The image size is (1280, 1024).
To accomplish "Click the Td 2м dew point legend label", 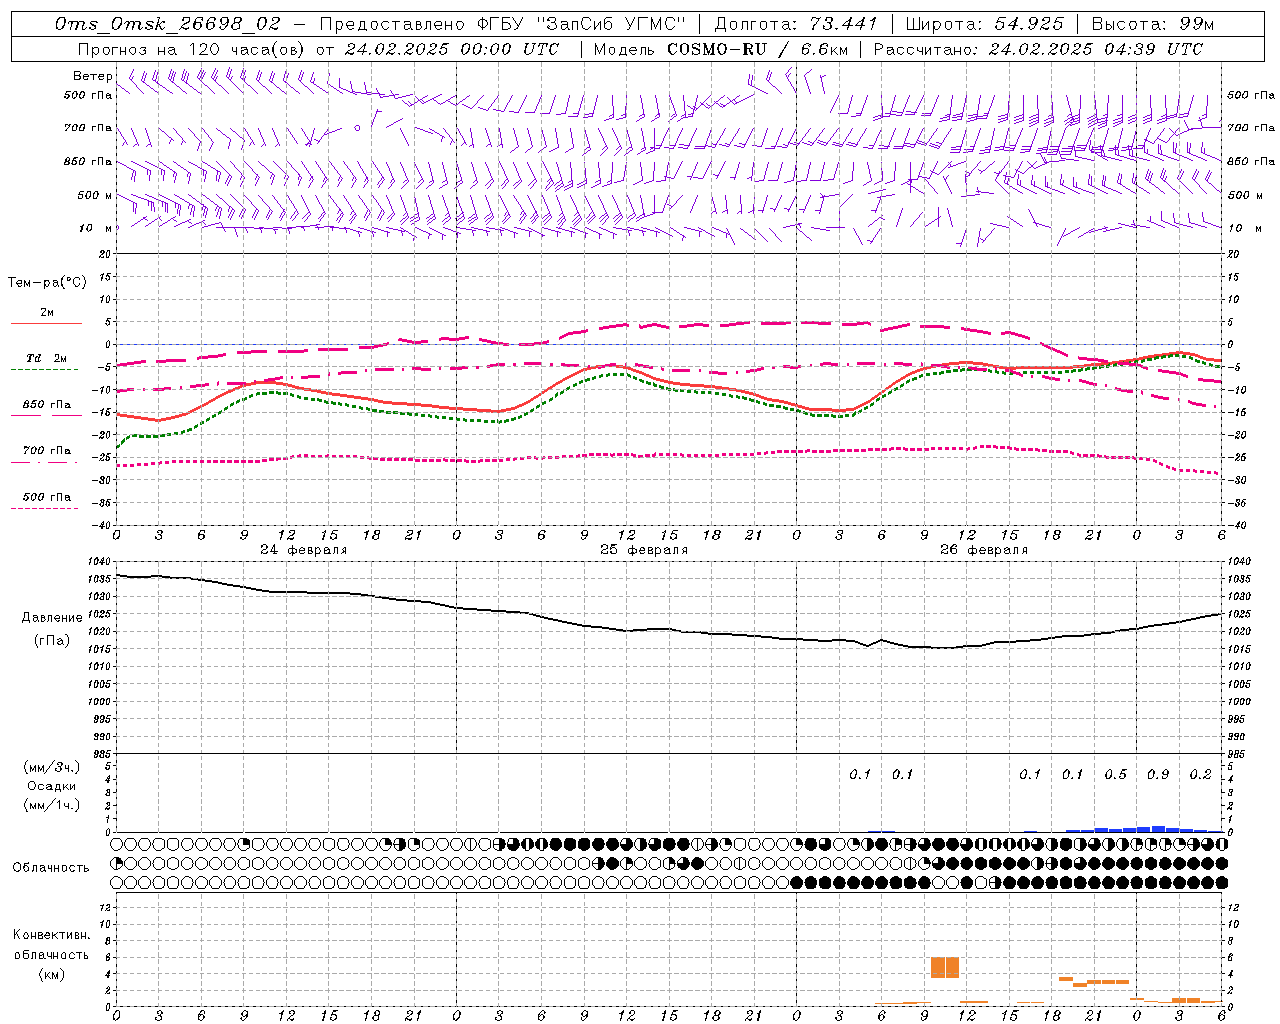I will [x=47, y=358].
